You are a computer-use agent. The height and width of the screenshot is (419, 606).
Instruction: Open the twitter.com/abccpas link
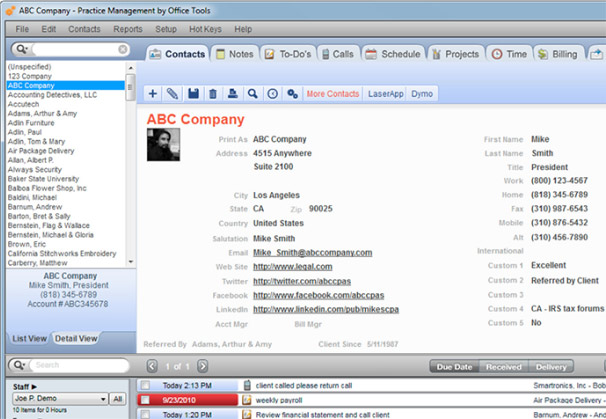(302, 281)
